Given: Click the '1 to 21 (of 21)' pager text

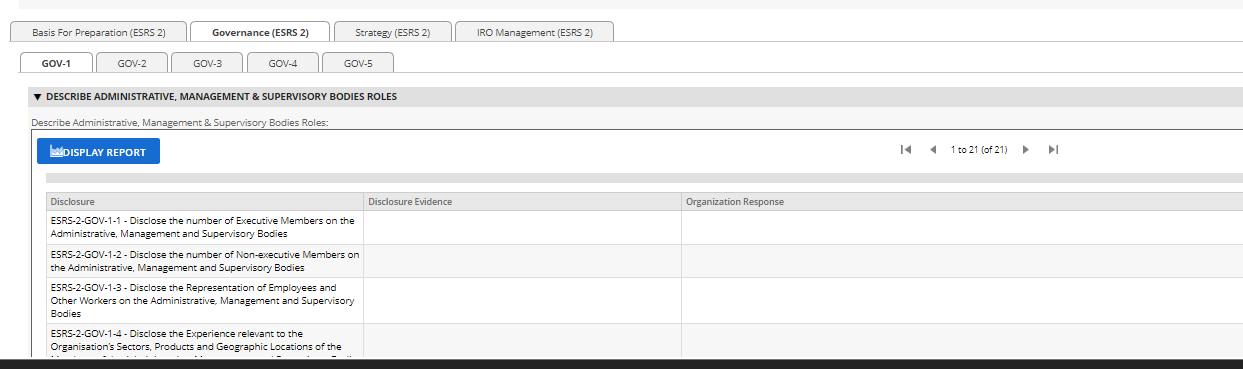Looking at the screenshot, I should click(979, 150).
